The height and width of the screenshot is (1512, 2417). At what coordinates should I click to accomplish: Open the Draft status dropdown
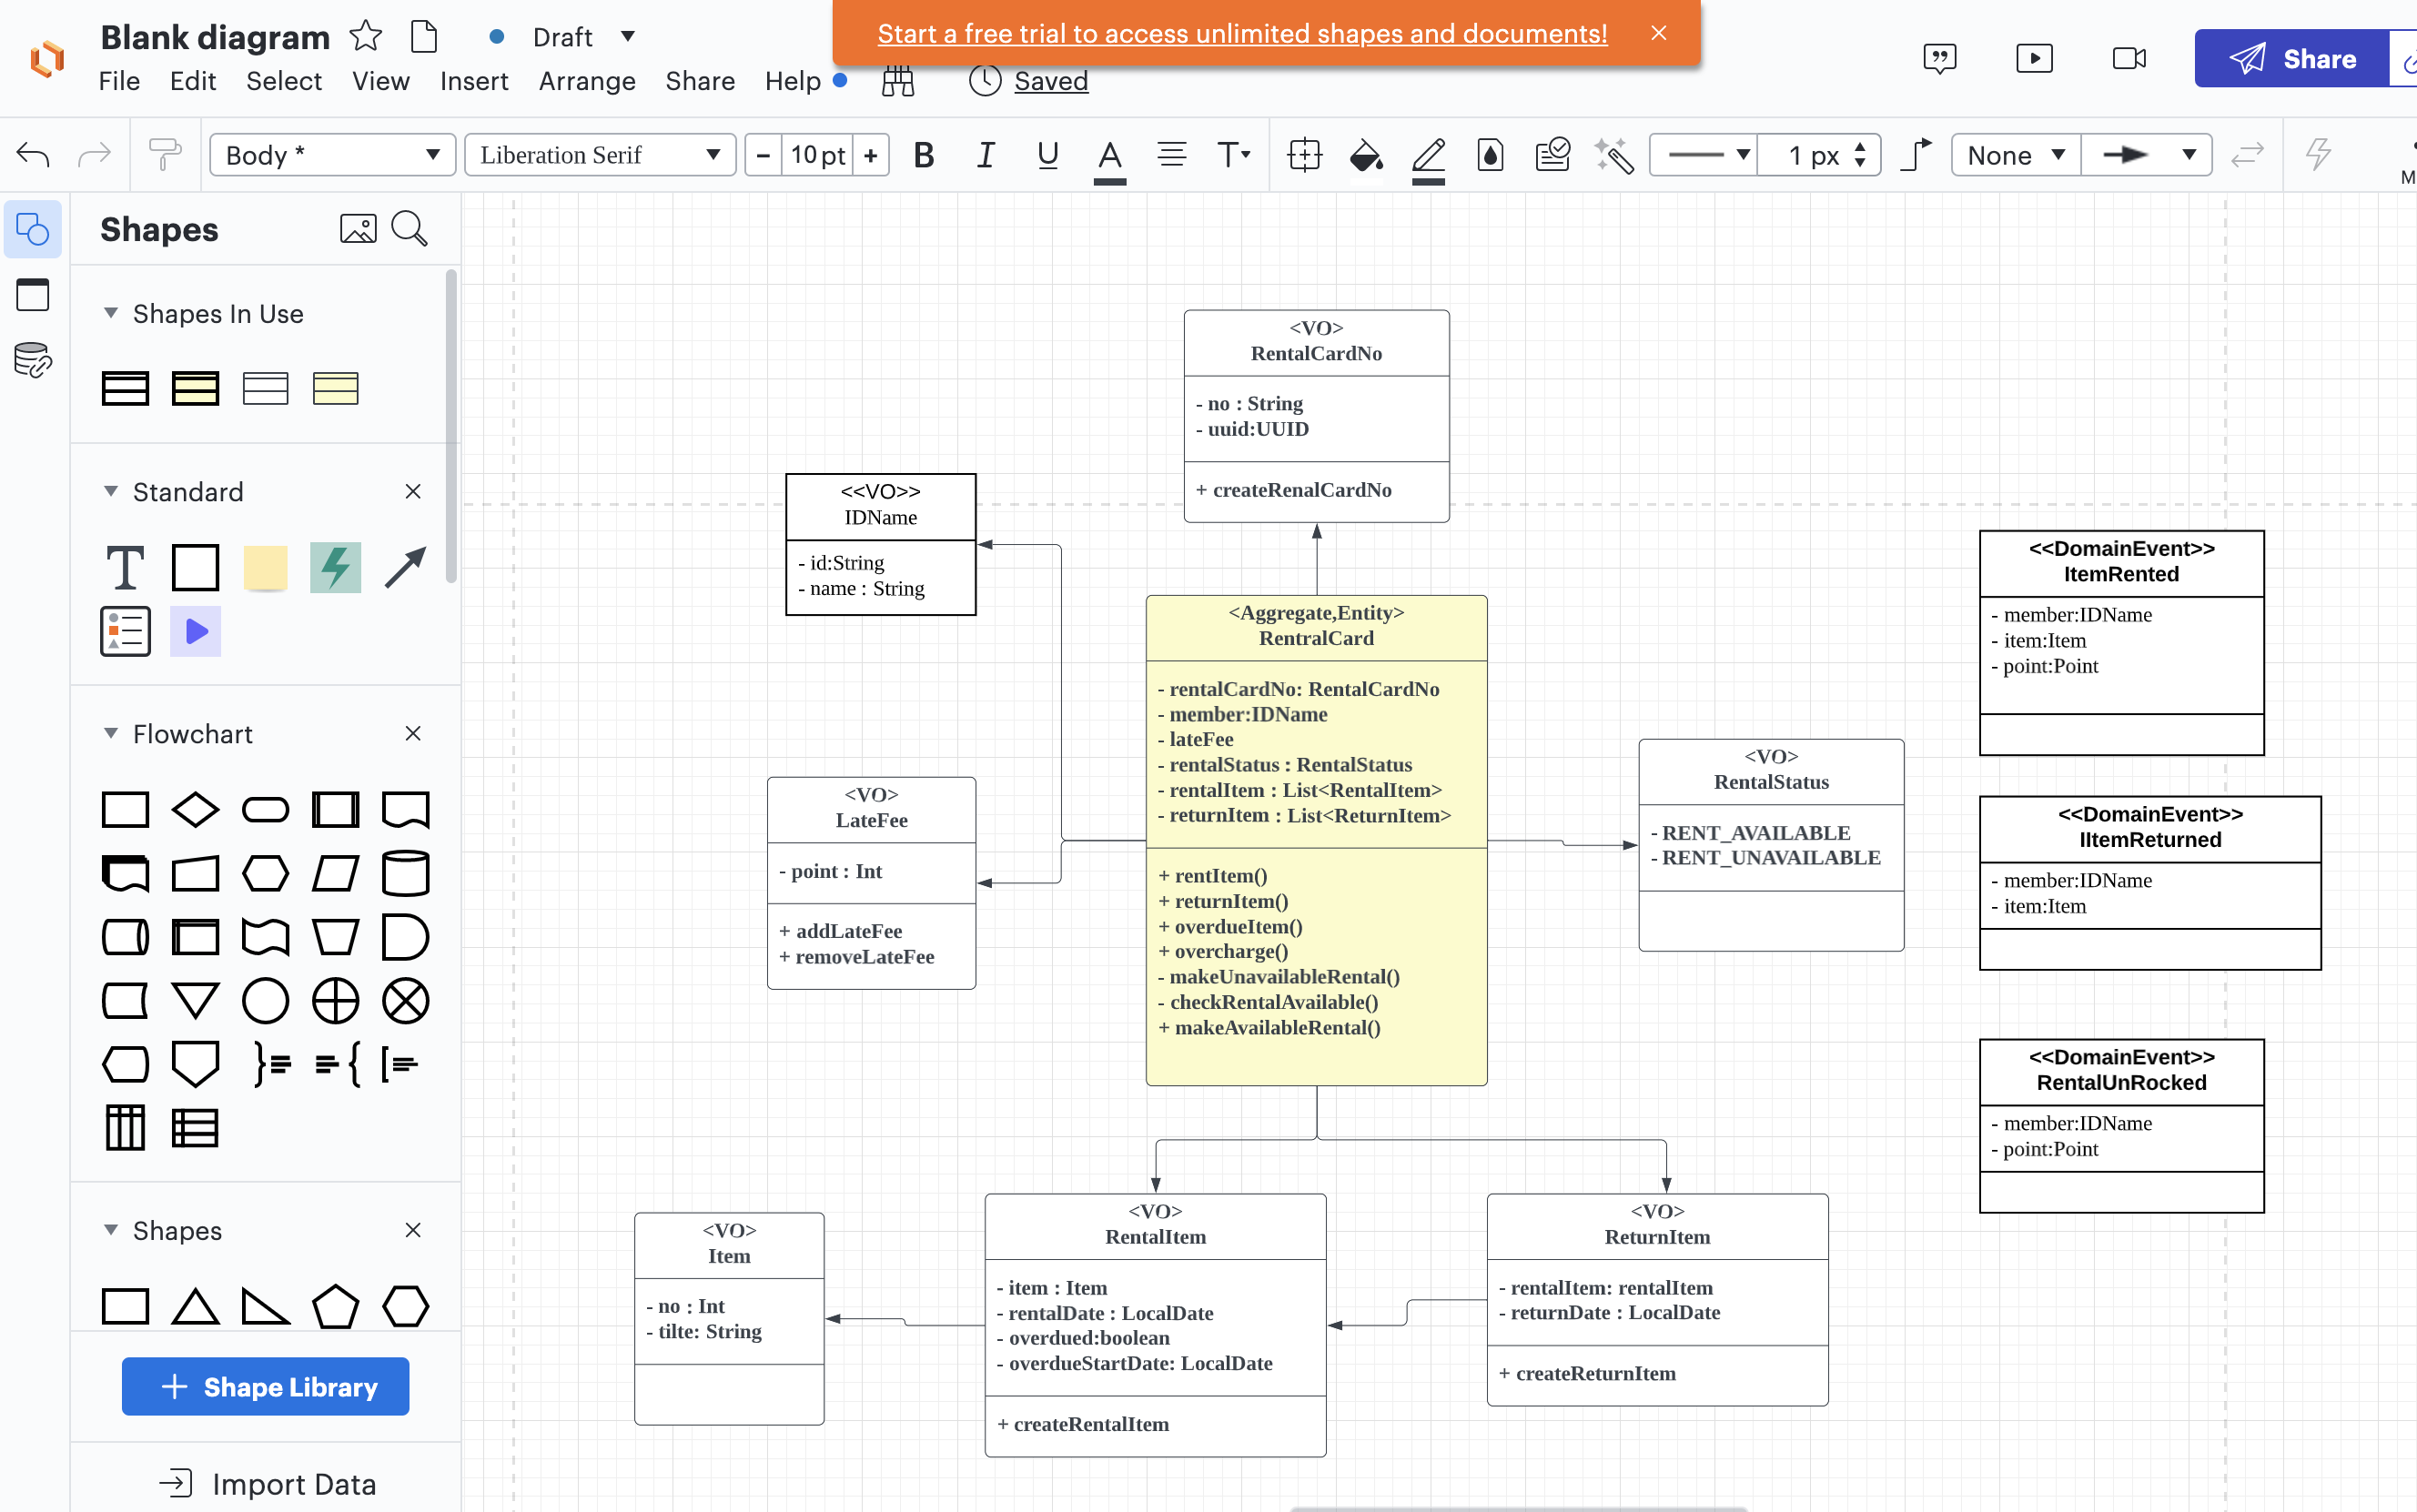pos(627,37)
